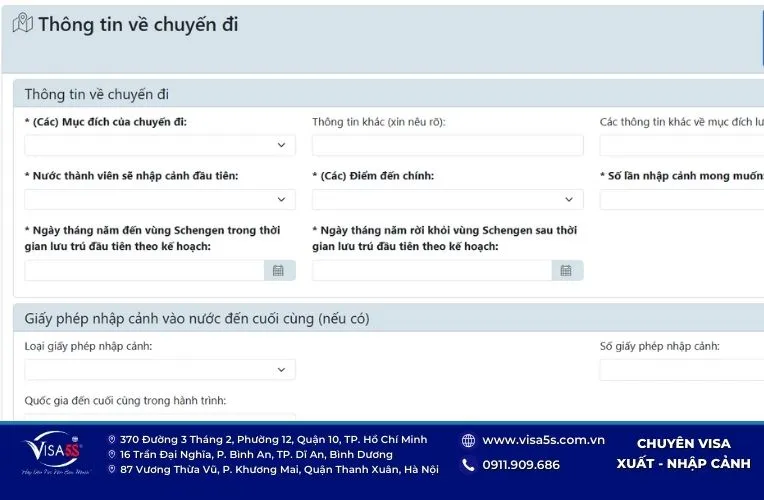Image resolution: width=764 pixels, height=500 pixels.
Task: Click the 370 Đường 3 Tháng 2 address text
Action: pos(273,439)
